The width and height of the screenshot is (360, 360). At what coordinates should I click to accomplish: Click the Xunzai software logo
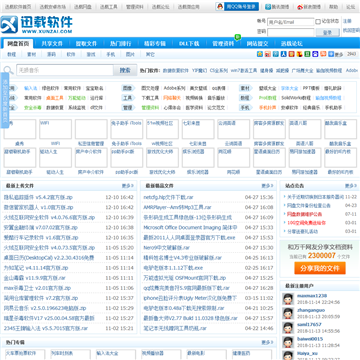tap(37, 24)
